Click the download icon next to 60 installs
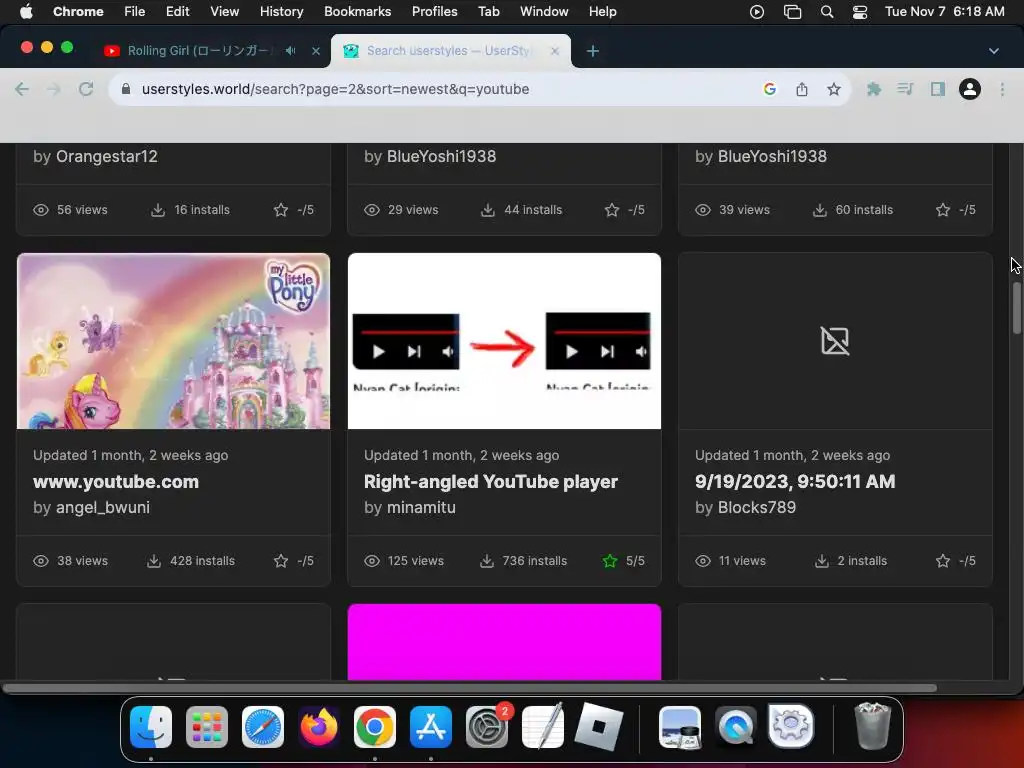1024x768 pixels. point(820,210)
